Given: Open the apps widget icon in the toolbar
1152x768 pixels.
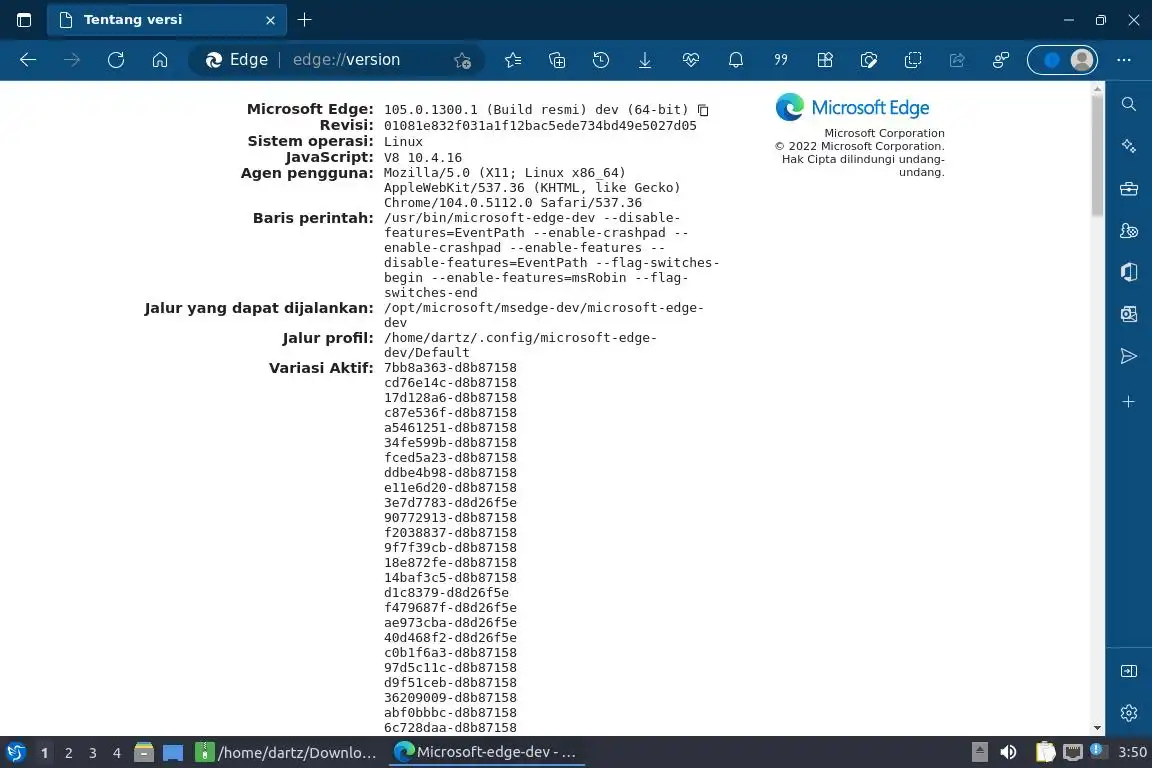Looking at the screenshot, I should [x=825, y=60].
